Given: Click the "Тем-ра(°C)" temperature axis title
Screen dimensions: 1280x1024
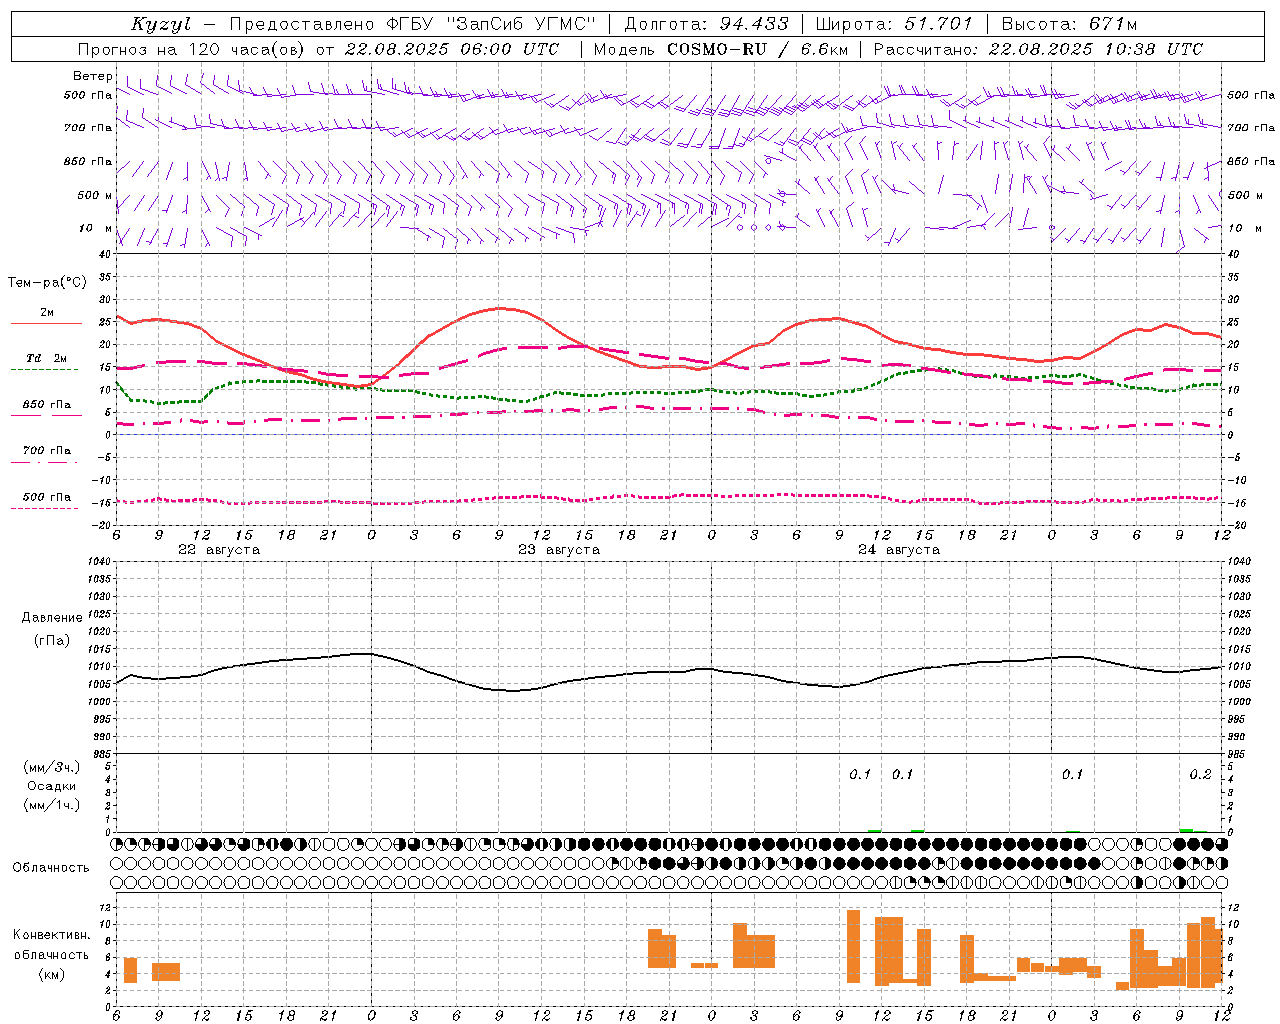Looking at the screenshot, I should (47, 283).
